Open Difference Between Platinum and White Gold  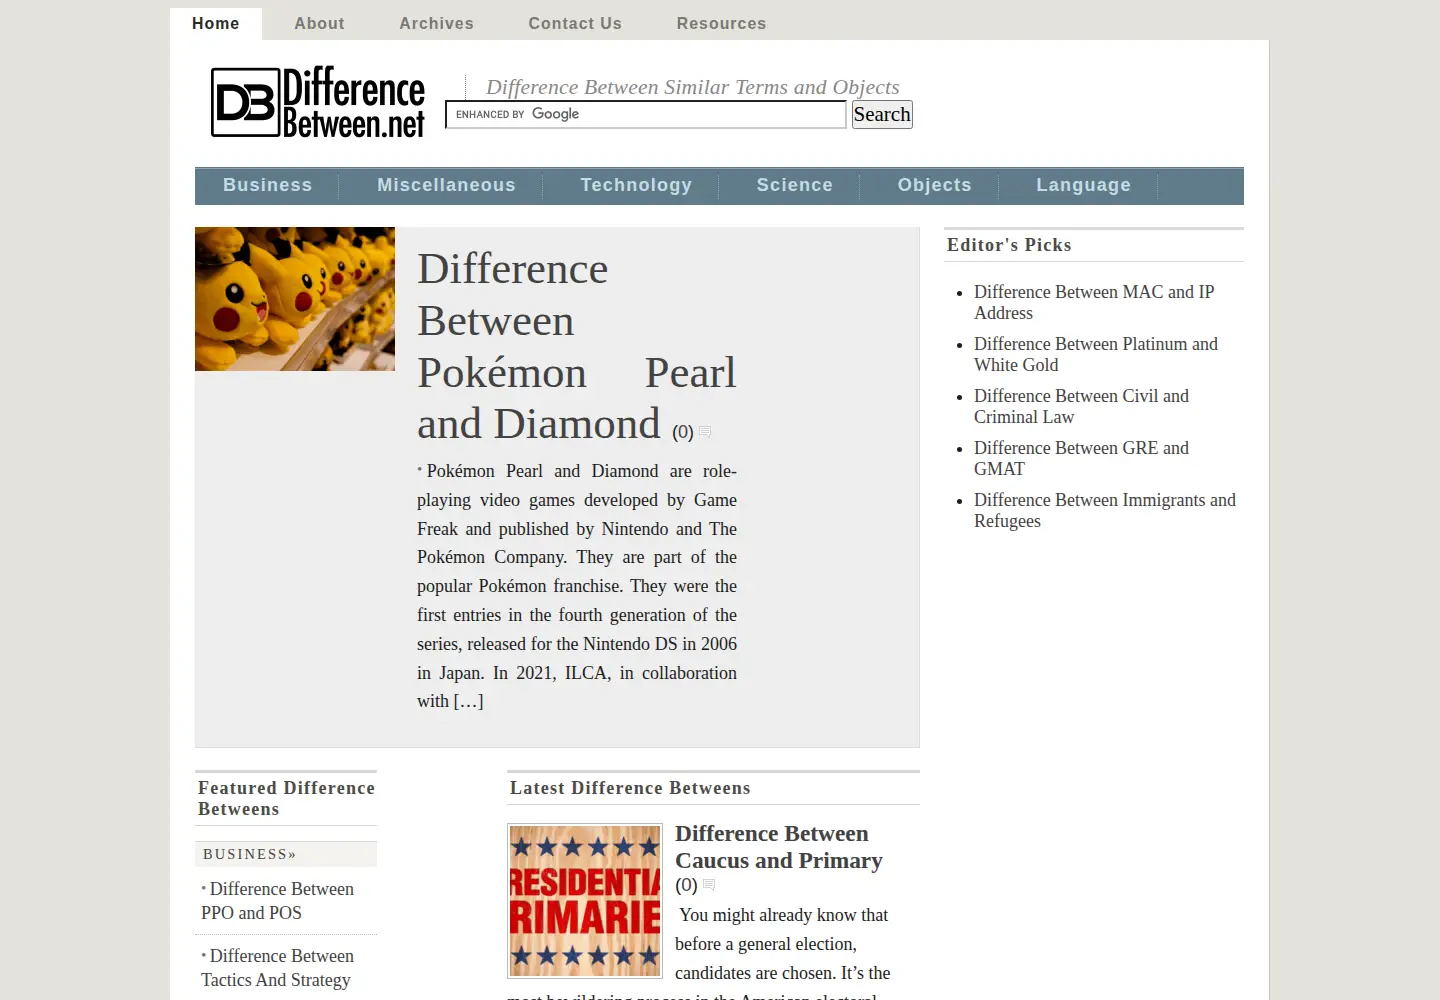click(x=1096, y=354)
